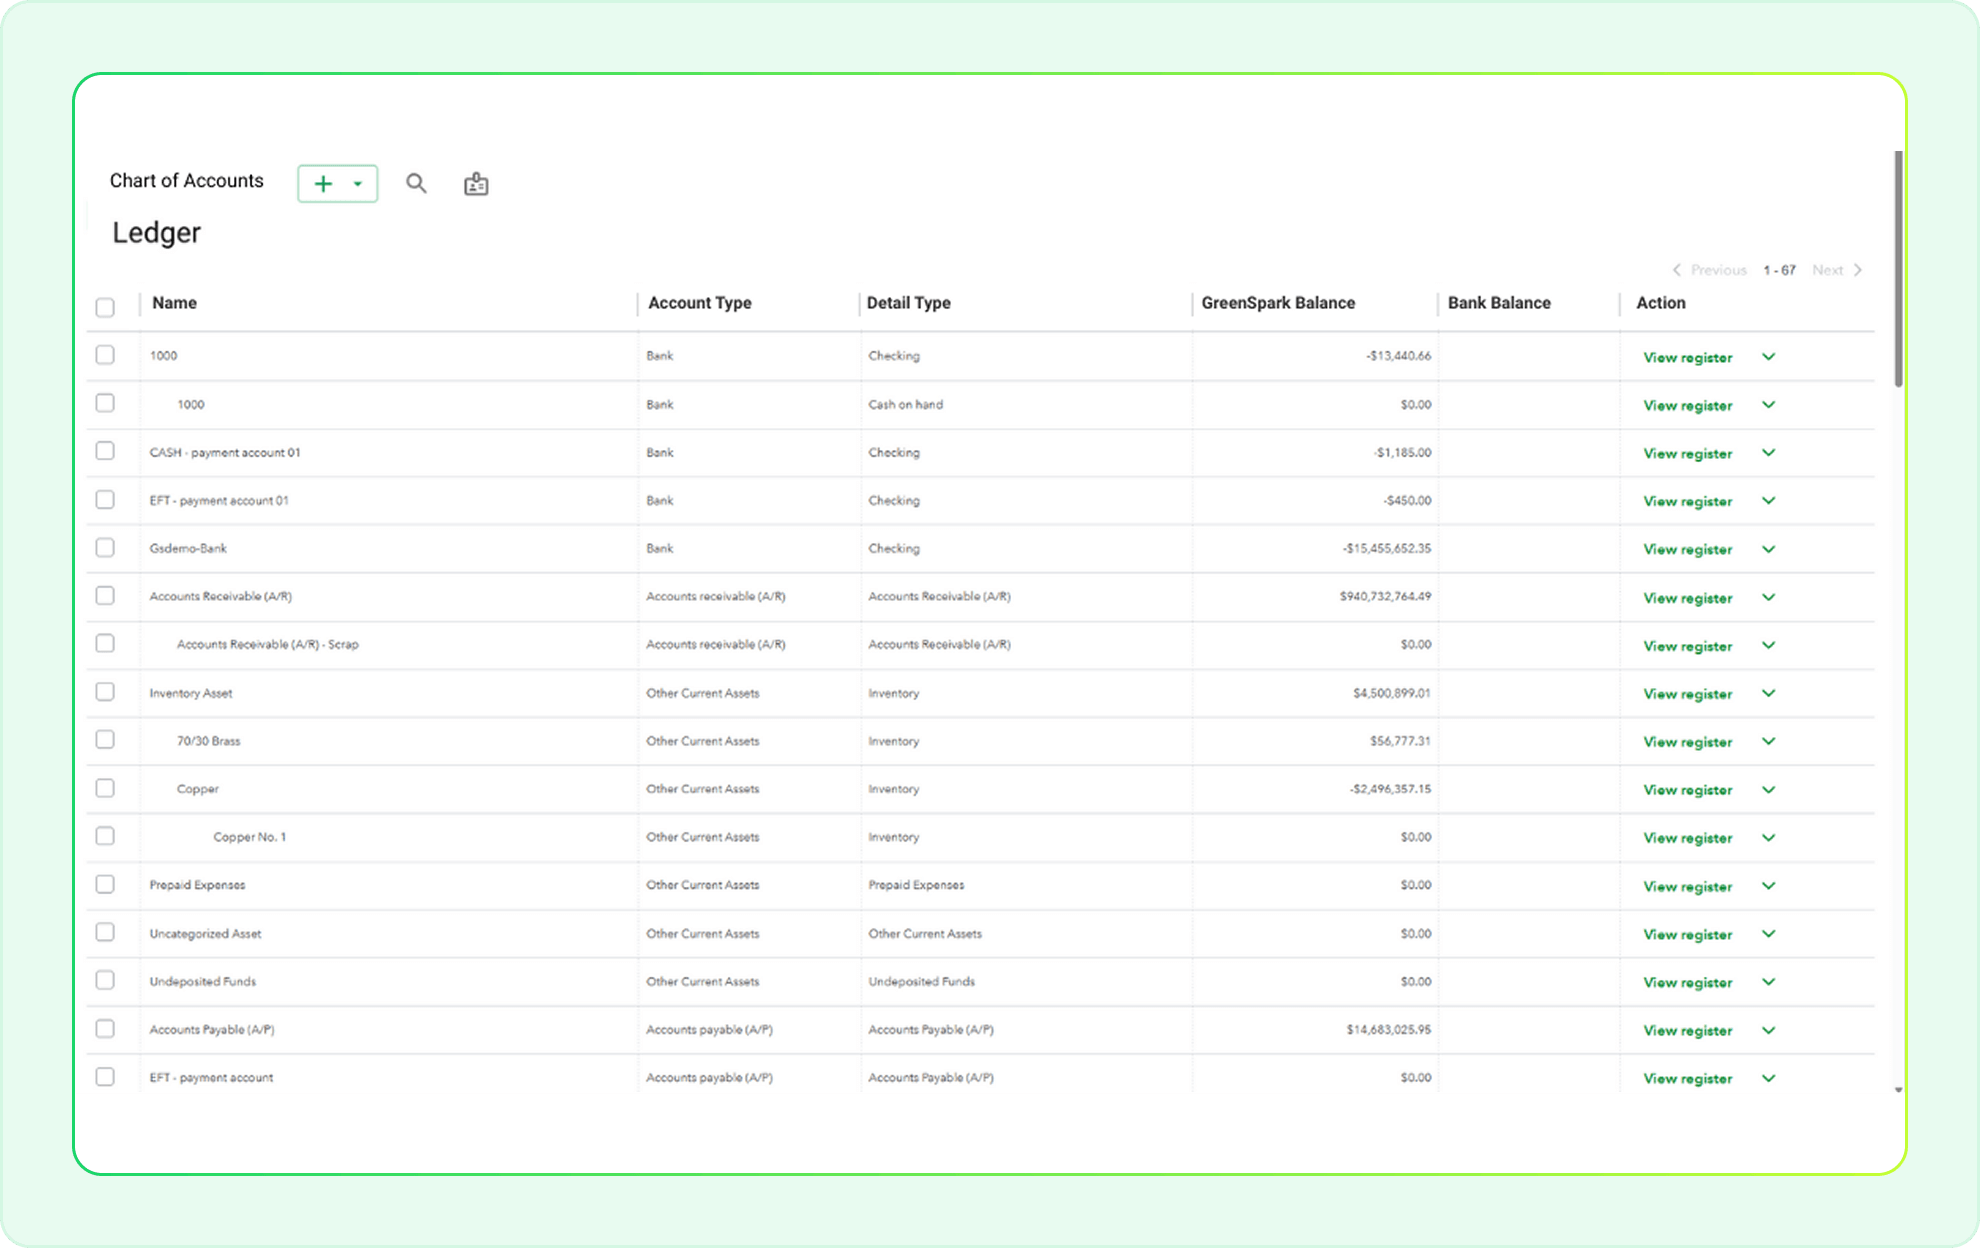View register for 70/30 Brass account
1980x1248 pixels.
1687,742
